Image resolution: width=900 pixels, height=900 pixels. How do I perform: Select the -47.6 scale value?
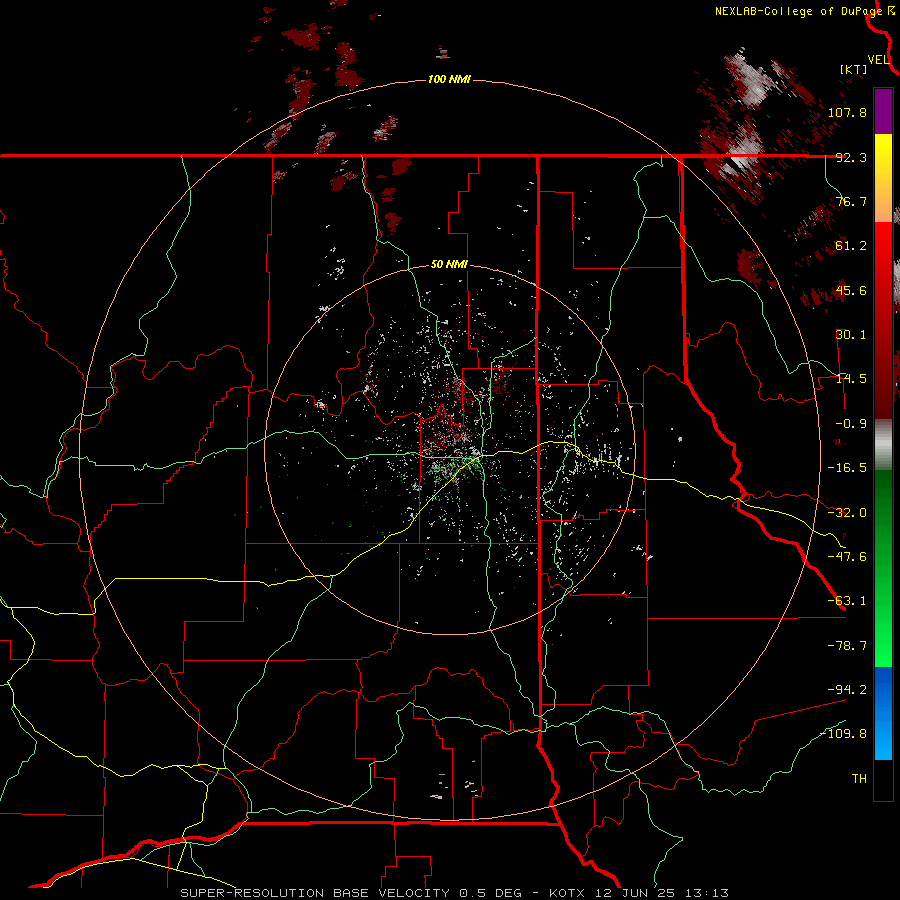(x=847, y=557)
